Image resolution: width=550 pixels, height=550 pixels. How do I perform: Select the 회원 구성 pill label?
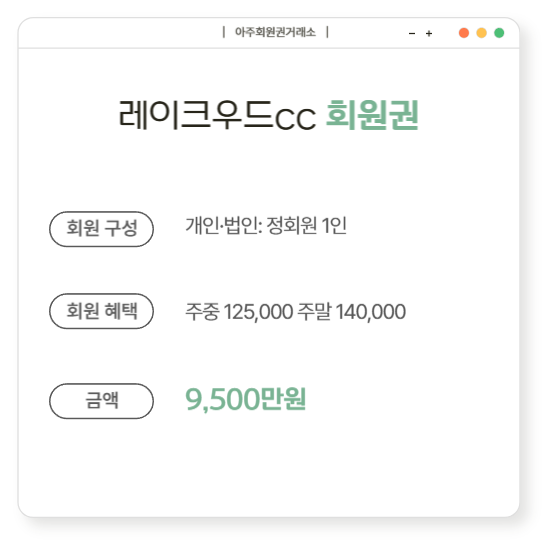coord(101,229)
